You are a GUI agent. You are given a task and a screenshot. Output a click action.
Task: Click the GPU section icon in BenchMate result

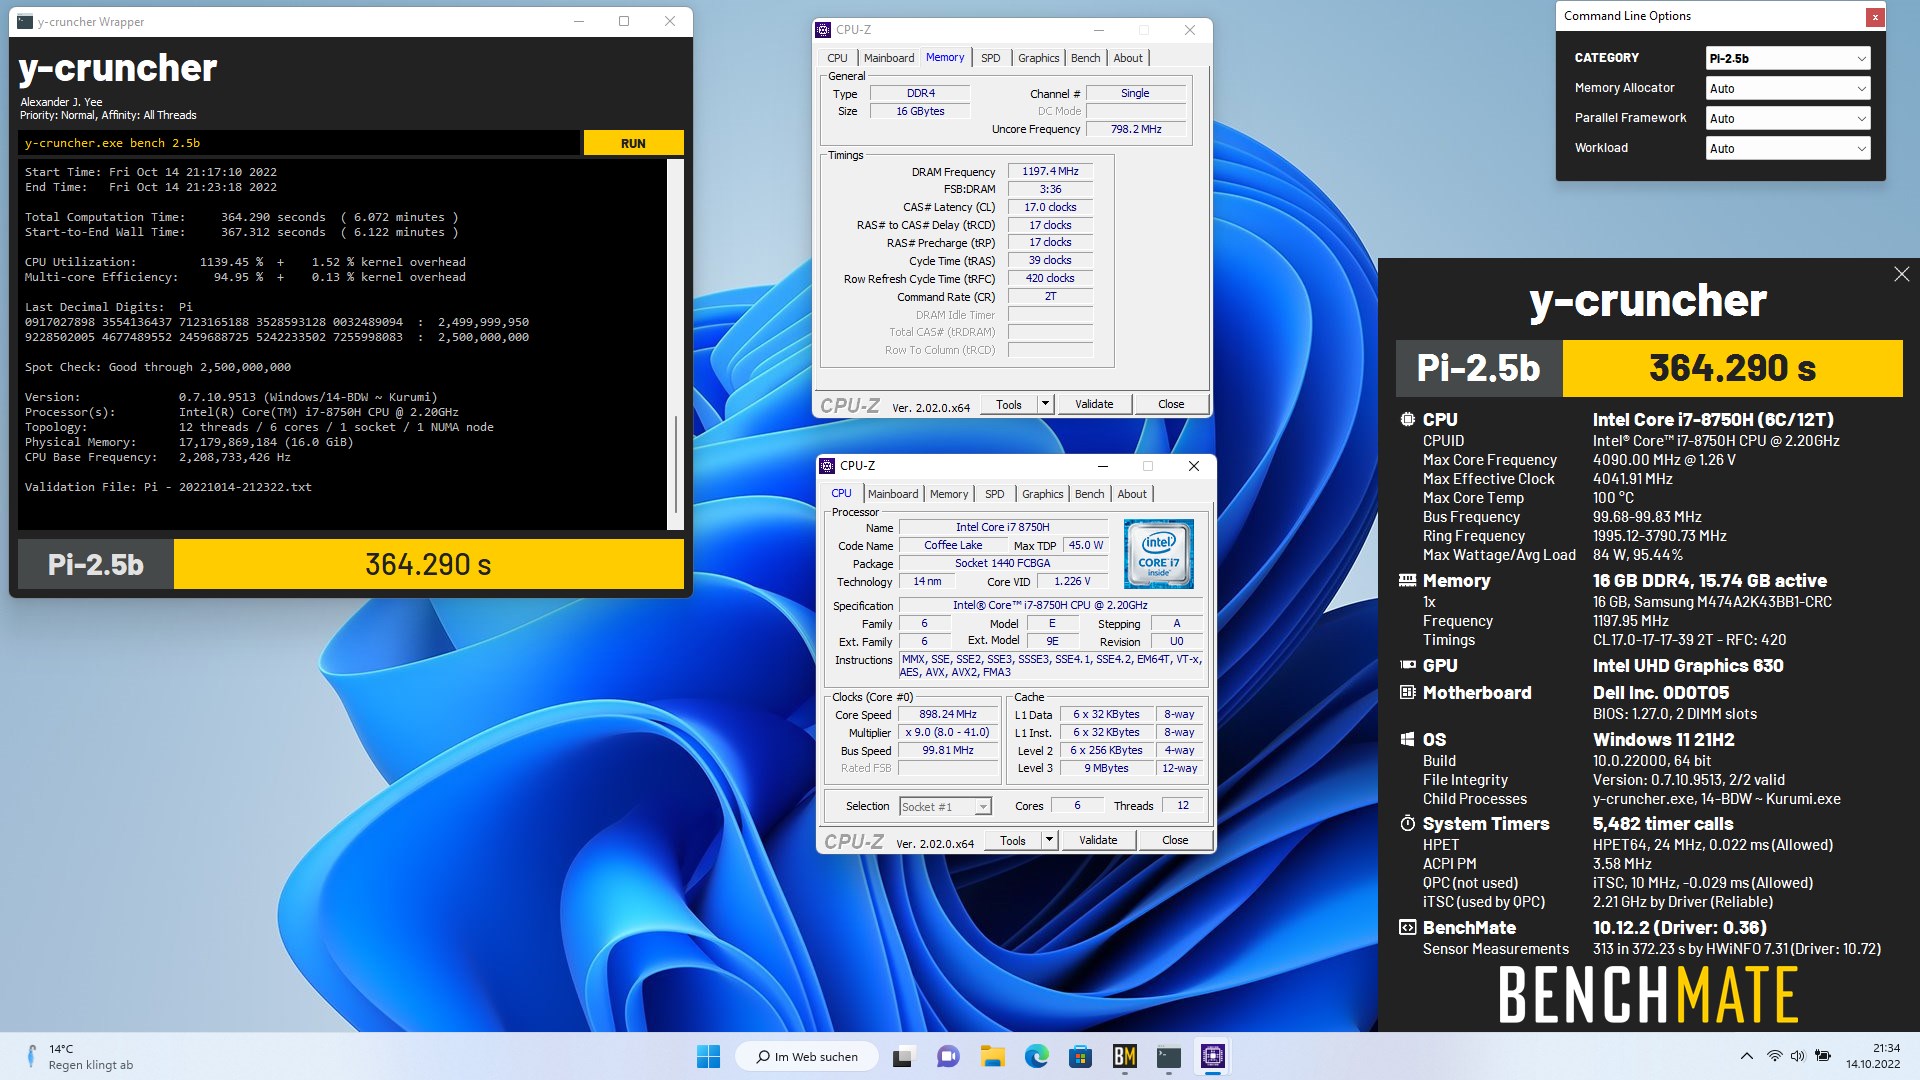[x=1407, y=665]
